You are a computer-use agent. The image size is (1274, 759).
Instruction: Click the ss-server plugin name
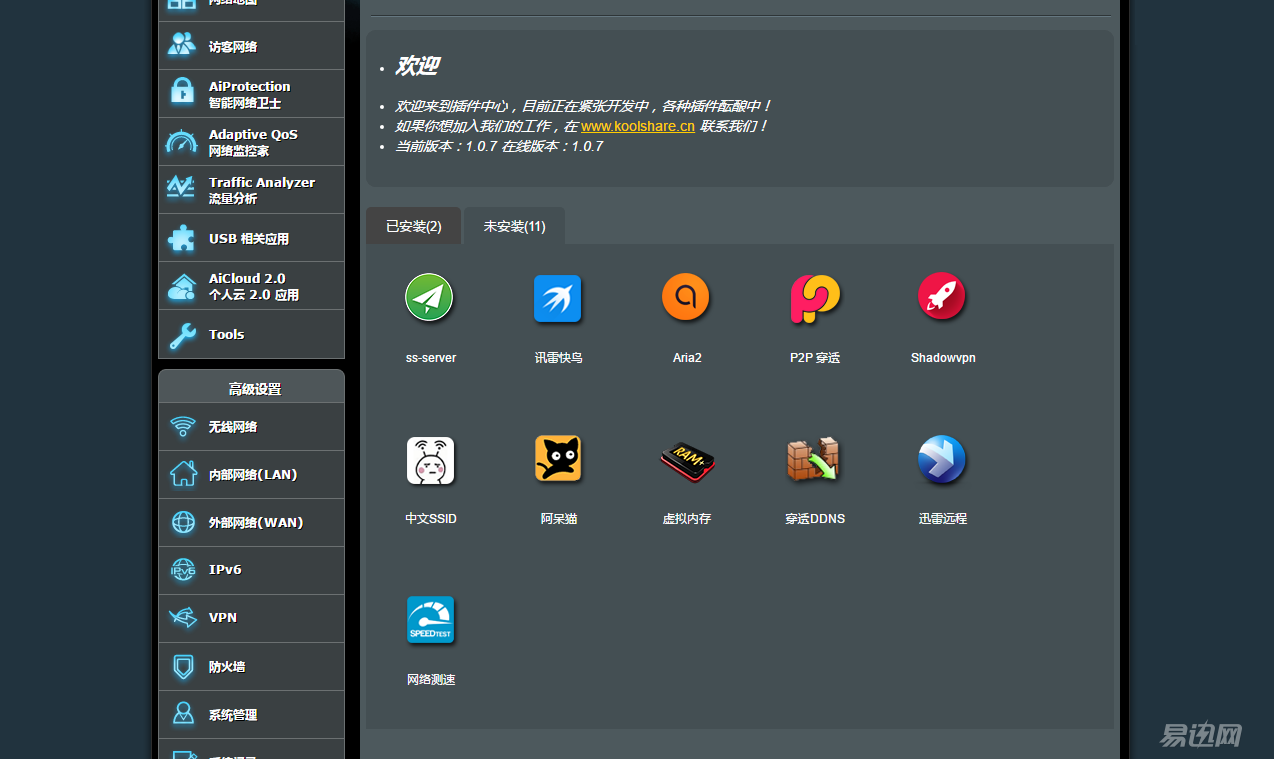pyautogui.click(x=431, y=358)
